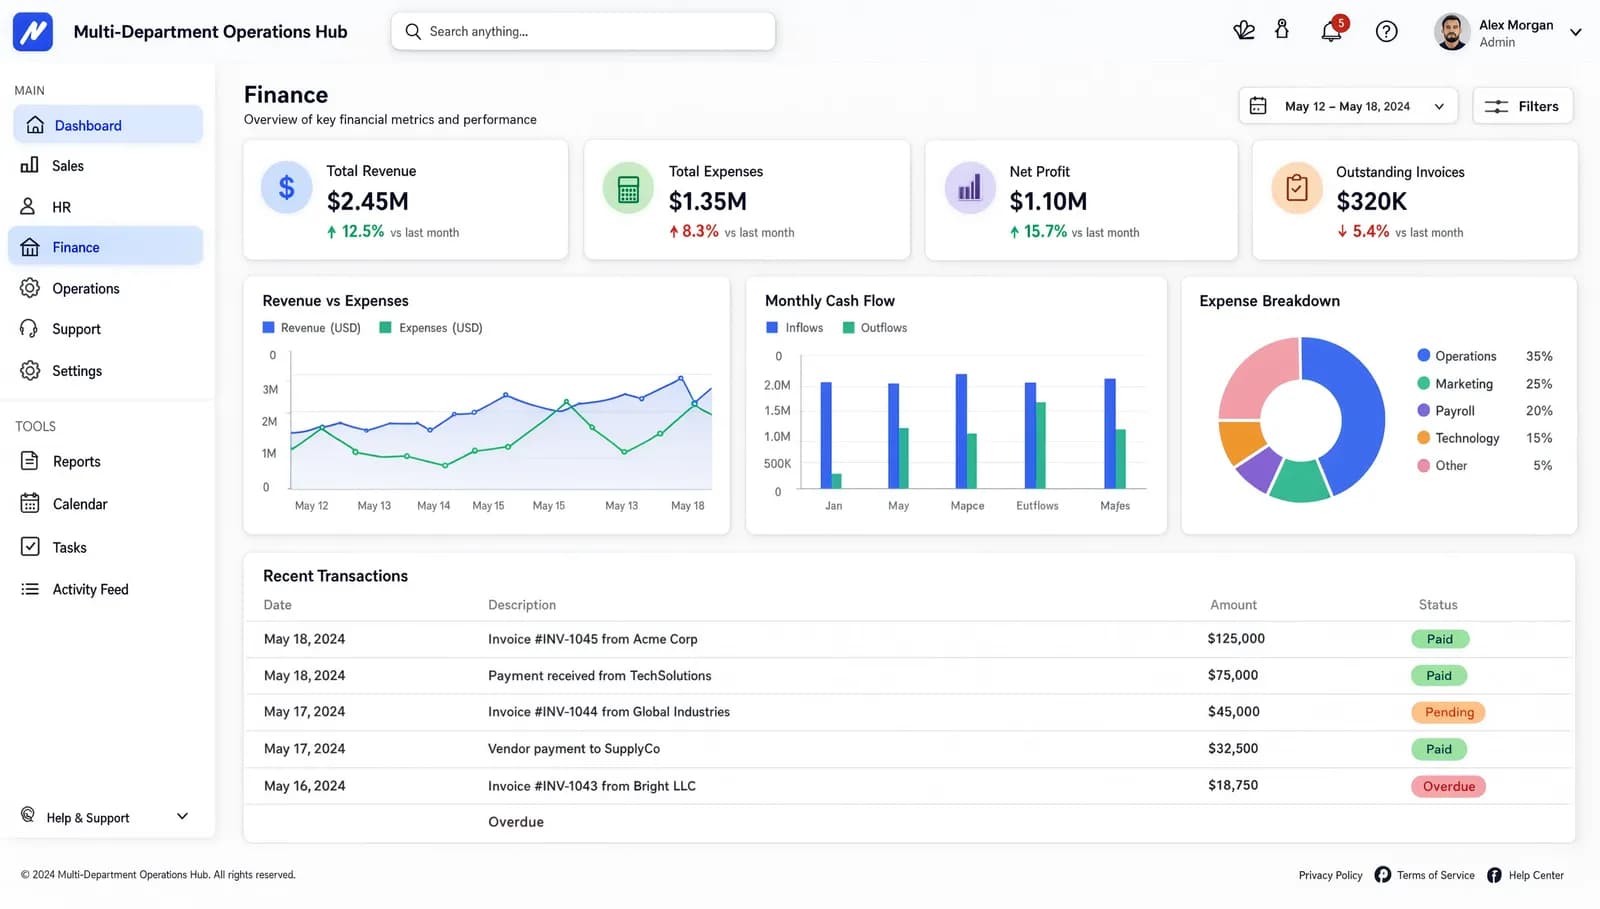Screen dimensions: 1600x909
Task: Toggle the Inflows legend swatch
Action: pyautogui.click(x=772, y=328)
